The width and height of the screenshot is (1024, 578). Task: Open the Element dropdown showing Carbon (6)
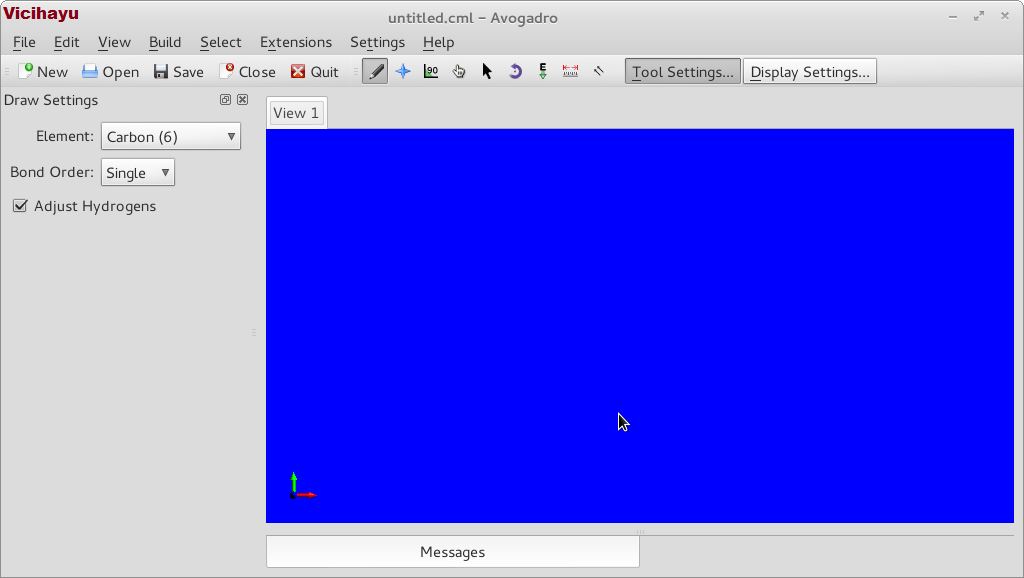tap(170, 136)
